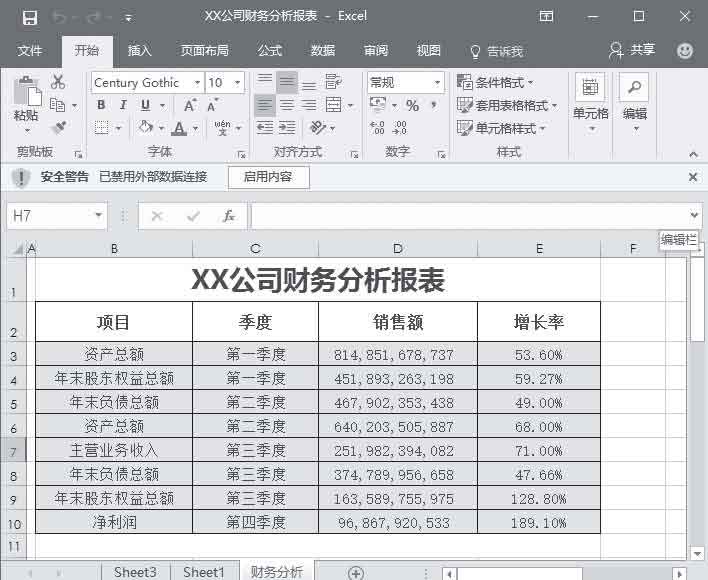Decrease indent

tap(265, 128)
